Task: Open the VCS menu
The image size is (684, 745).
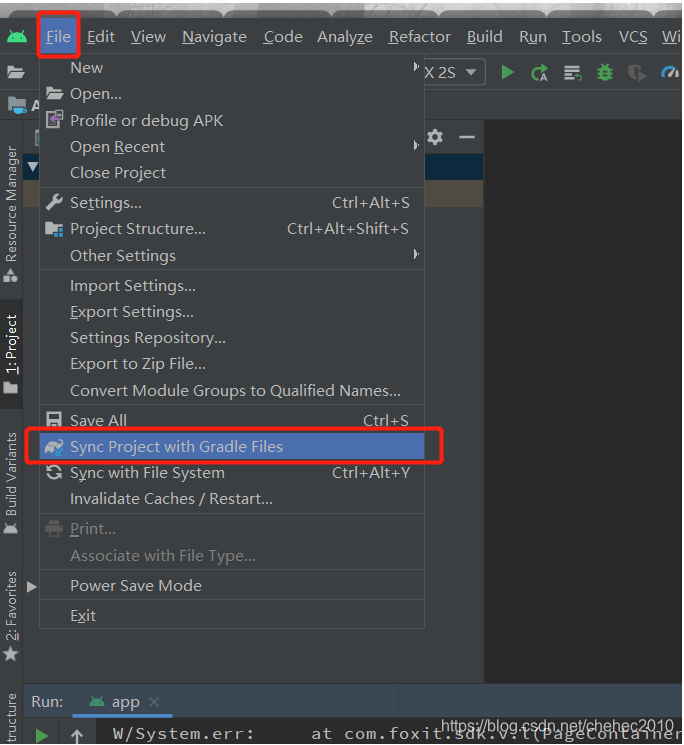Action: click(633, 37)
